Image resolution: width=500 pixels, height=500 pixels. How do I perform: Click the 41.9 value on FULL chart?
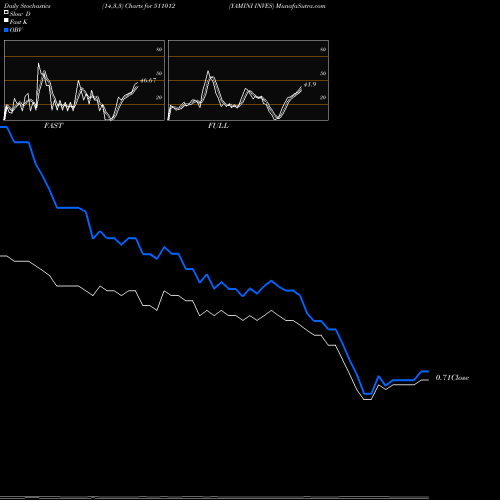[310, 84]
